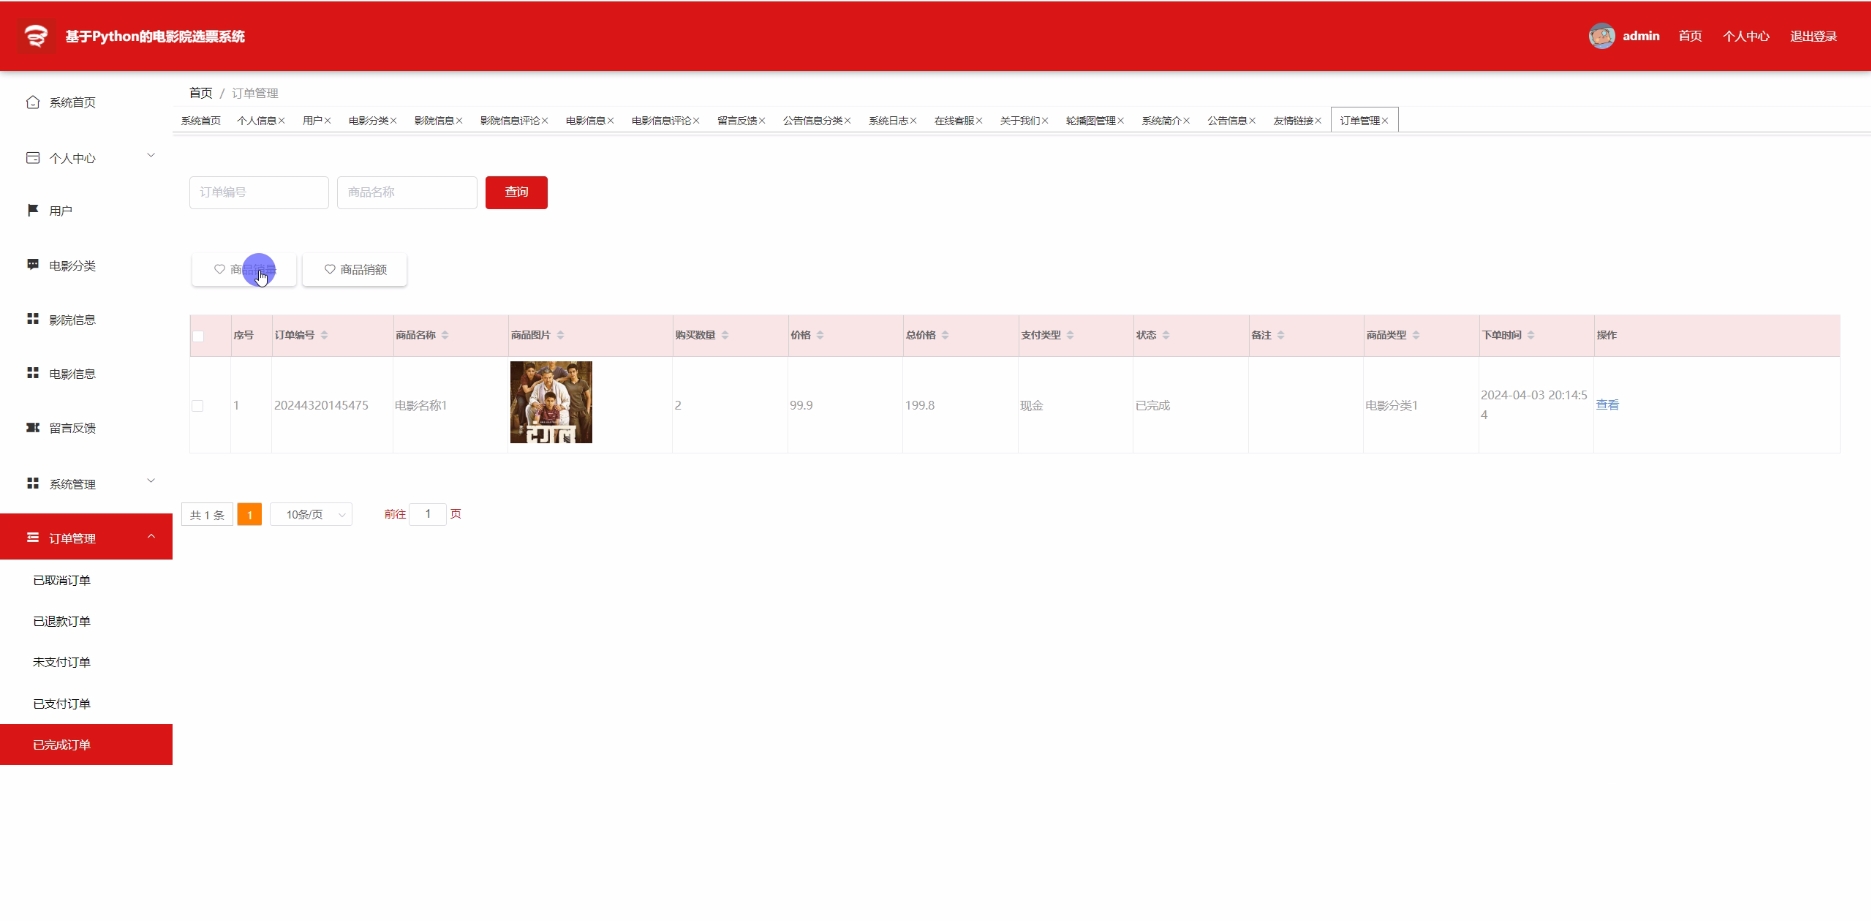Click the 前往 page jump input box
This screenshot has height=921, width=1871.
tap(428, 514)
